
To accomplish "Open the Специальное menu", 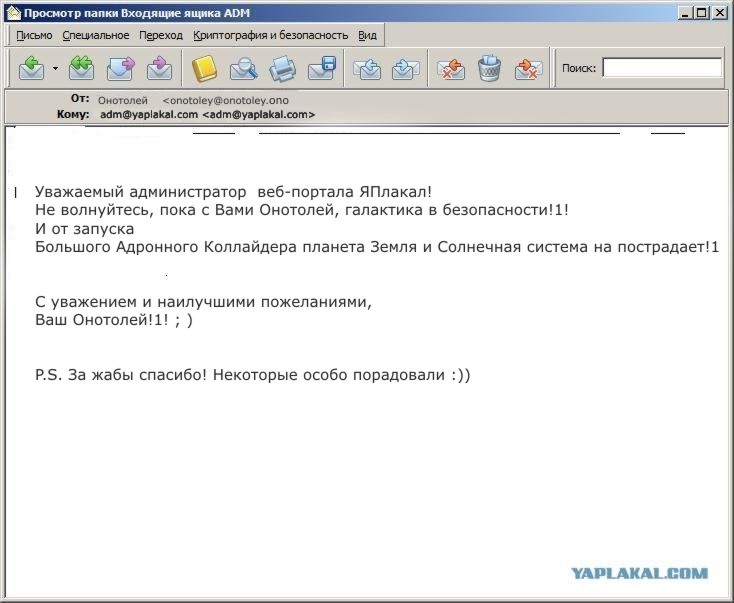I will coord(95,35).
